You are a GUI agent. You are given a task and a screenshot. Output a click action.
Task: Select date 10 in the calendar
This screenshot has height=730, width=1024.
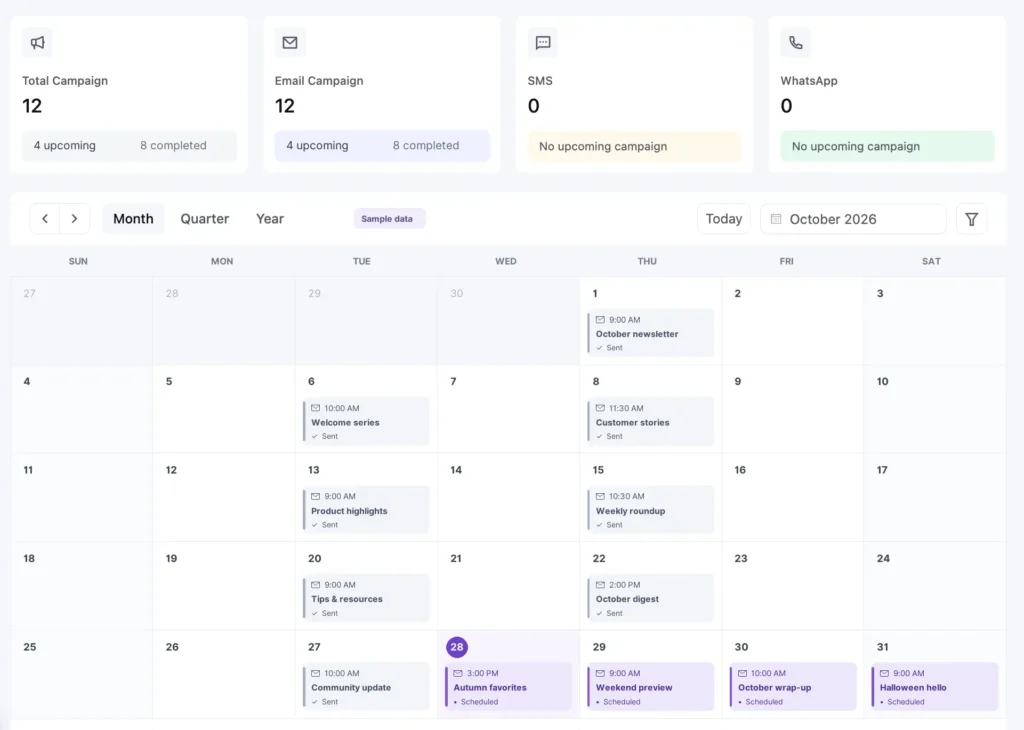(882, 382)
